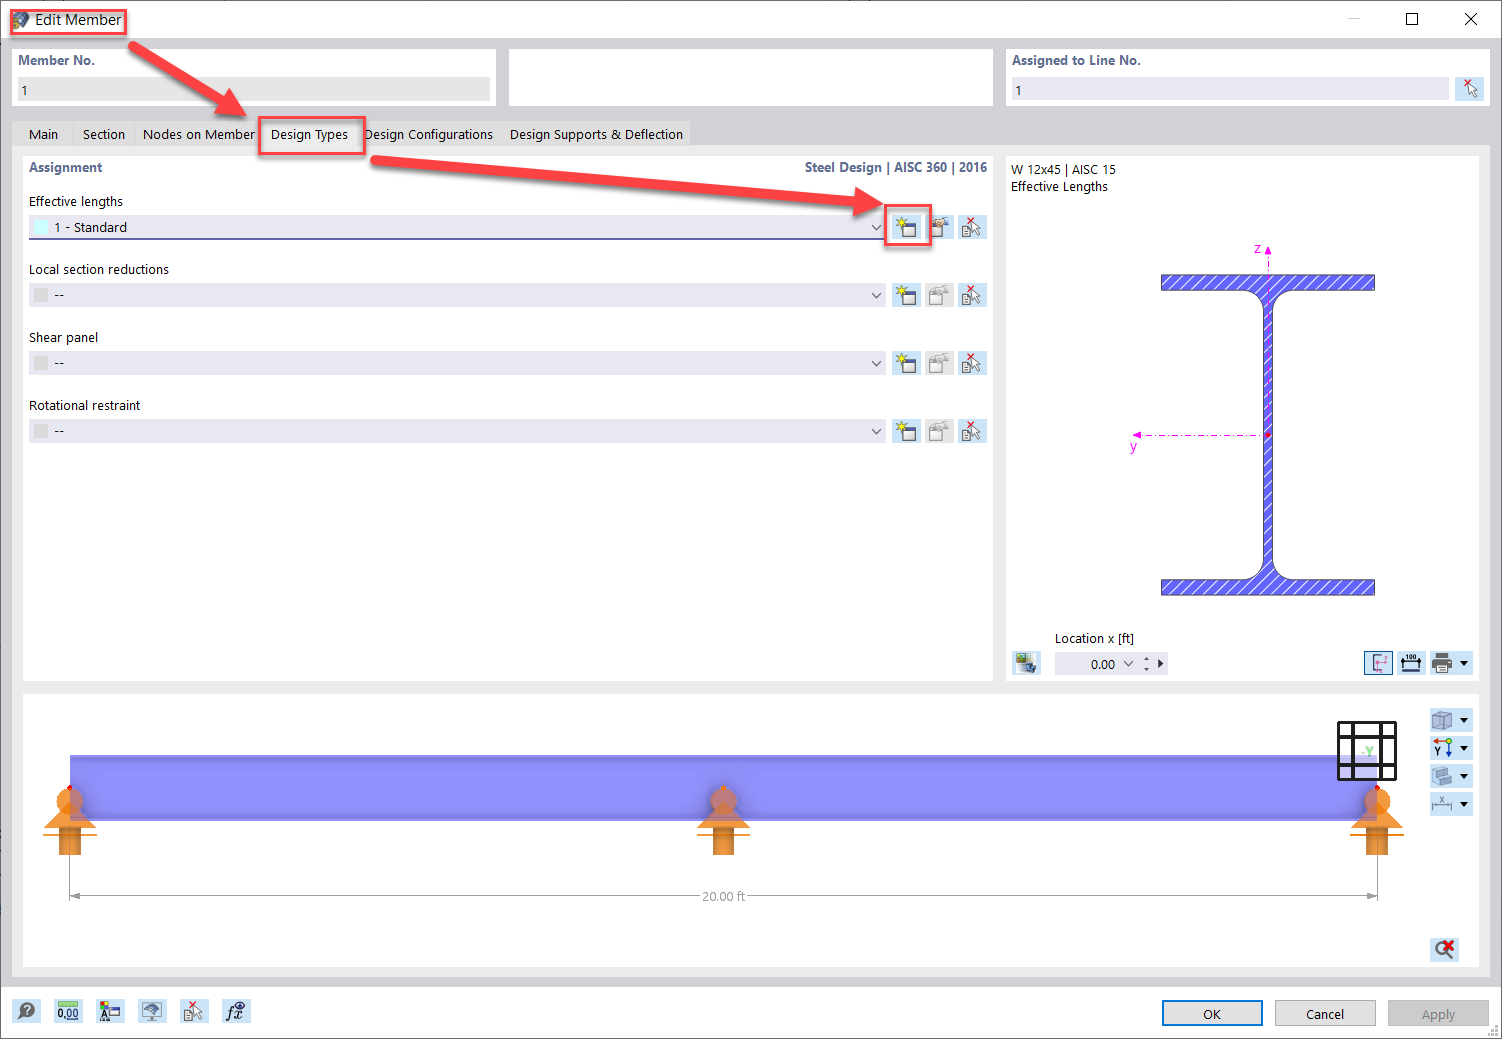Viewport: 1502px width, 1039px height.
Task: Expand the dimension display dropdown
Action: tap(1464, 804)
